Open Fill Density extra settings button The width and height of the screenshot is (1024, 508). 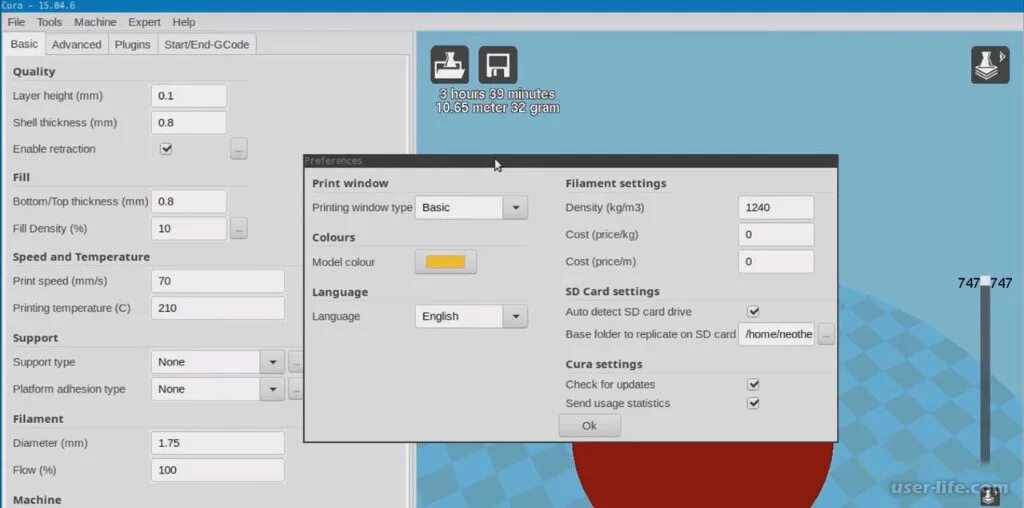point(238,229)
